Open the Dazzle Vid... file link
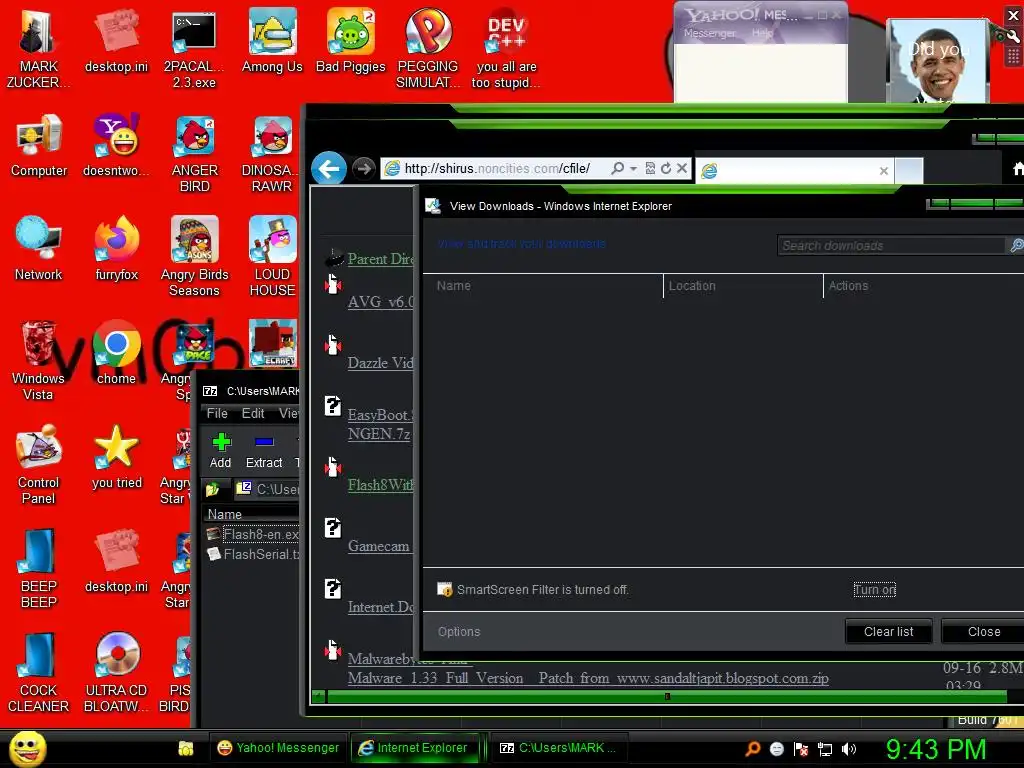1024x768 pixels. pos(381,362)
